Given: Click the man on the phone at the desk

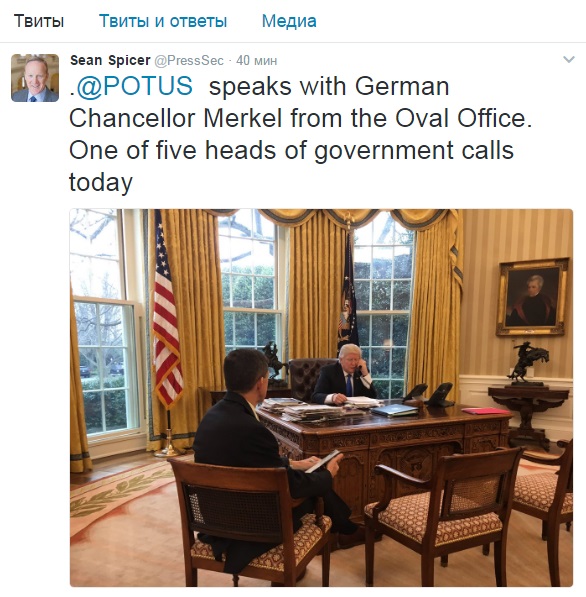Looking at the screenshot, I should (x=345, y=375).
